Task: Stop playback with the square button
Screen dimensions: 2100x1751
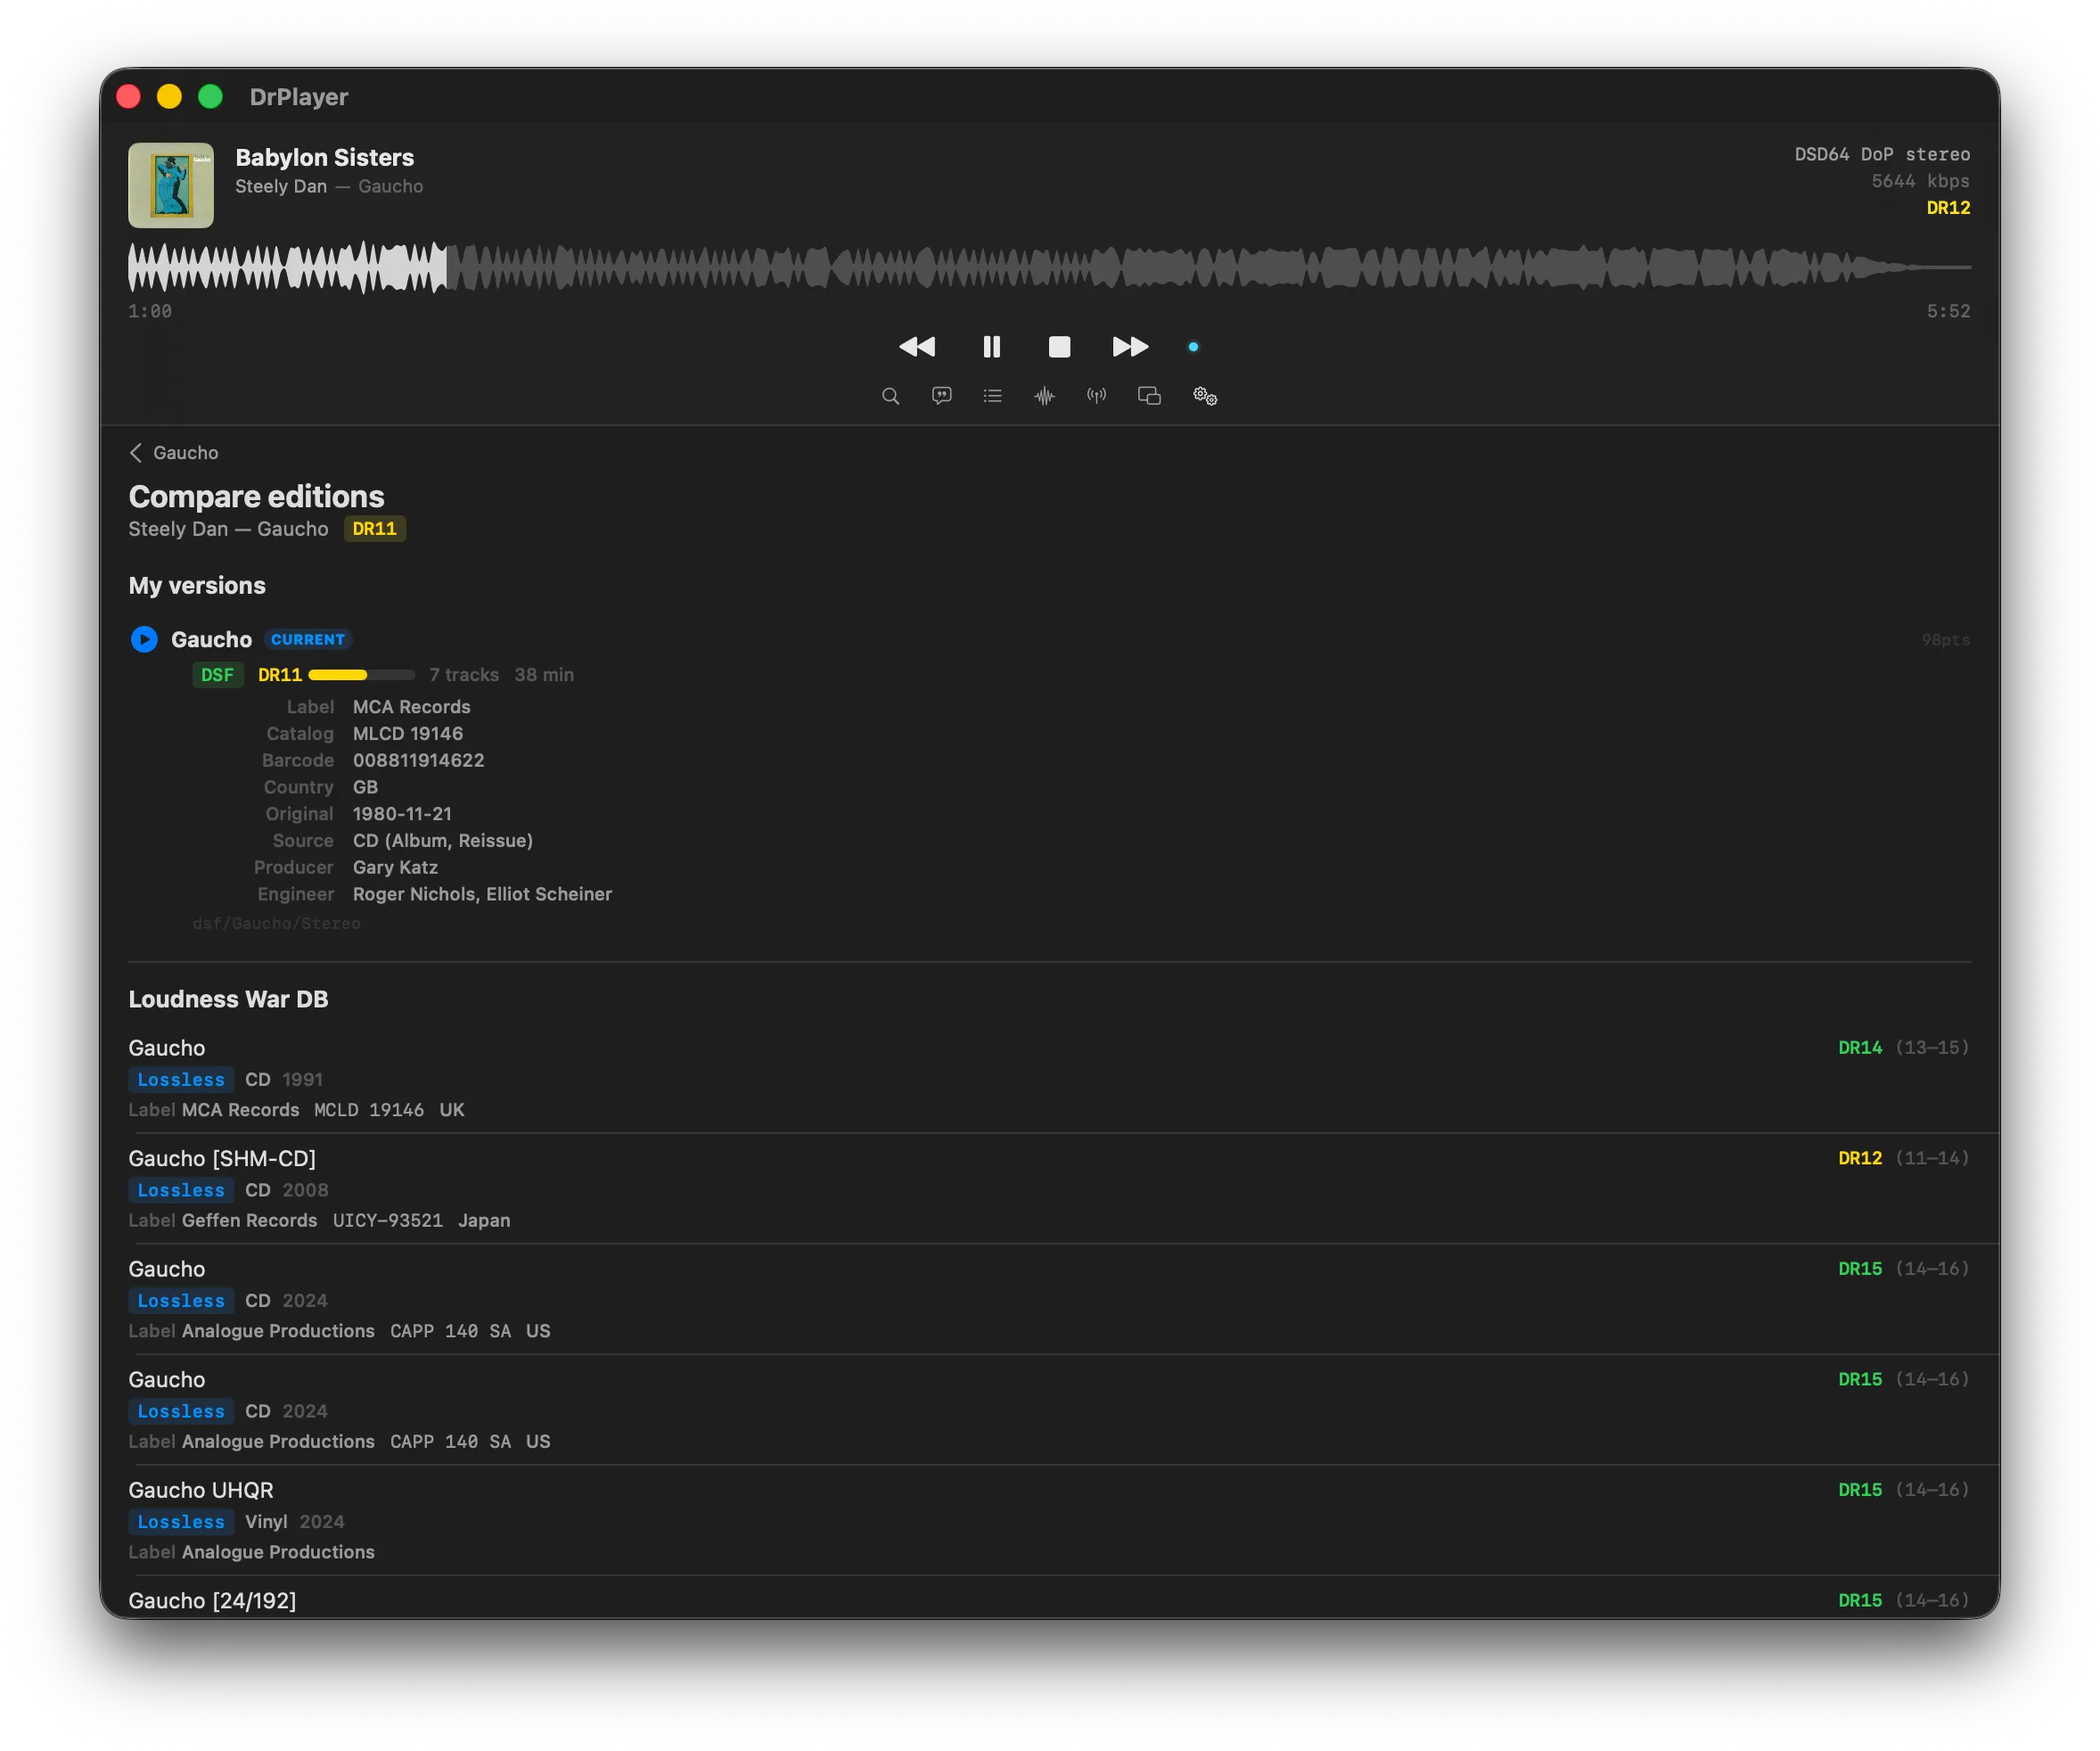Action: coord(1059,347)
